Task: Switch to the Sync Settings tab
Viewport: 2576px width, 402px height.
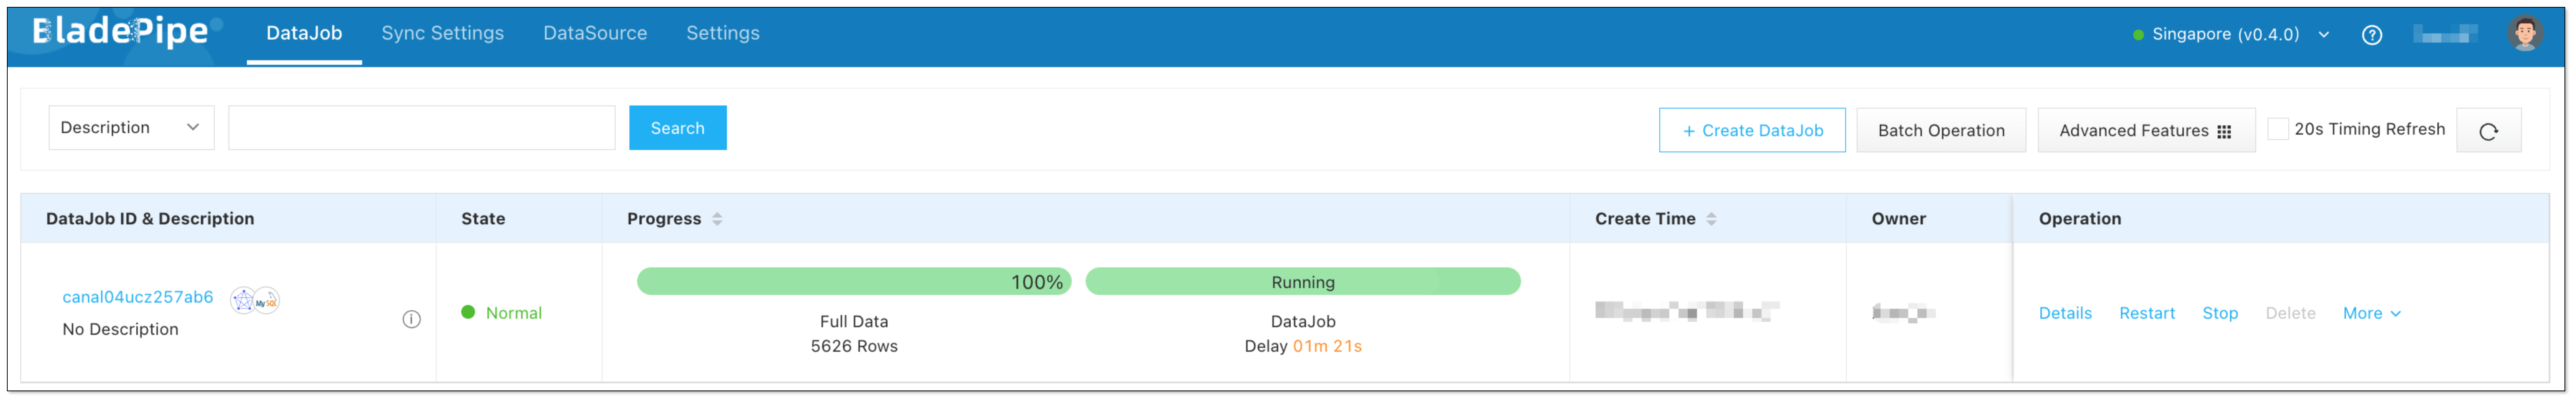Action: pos(442,33)
